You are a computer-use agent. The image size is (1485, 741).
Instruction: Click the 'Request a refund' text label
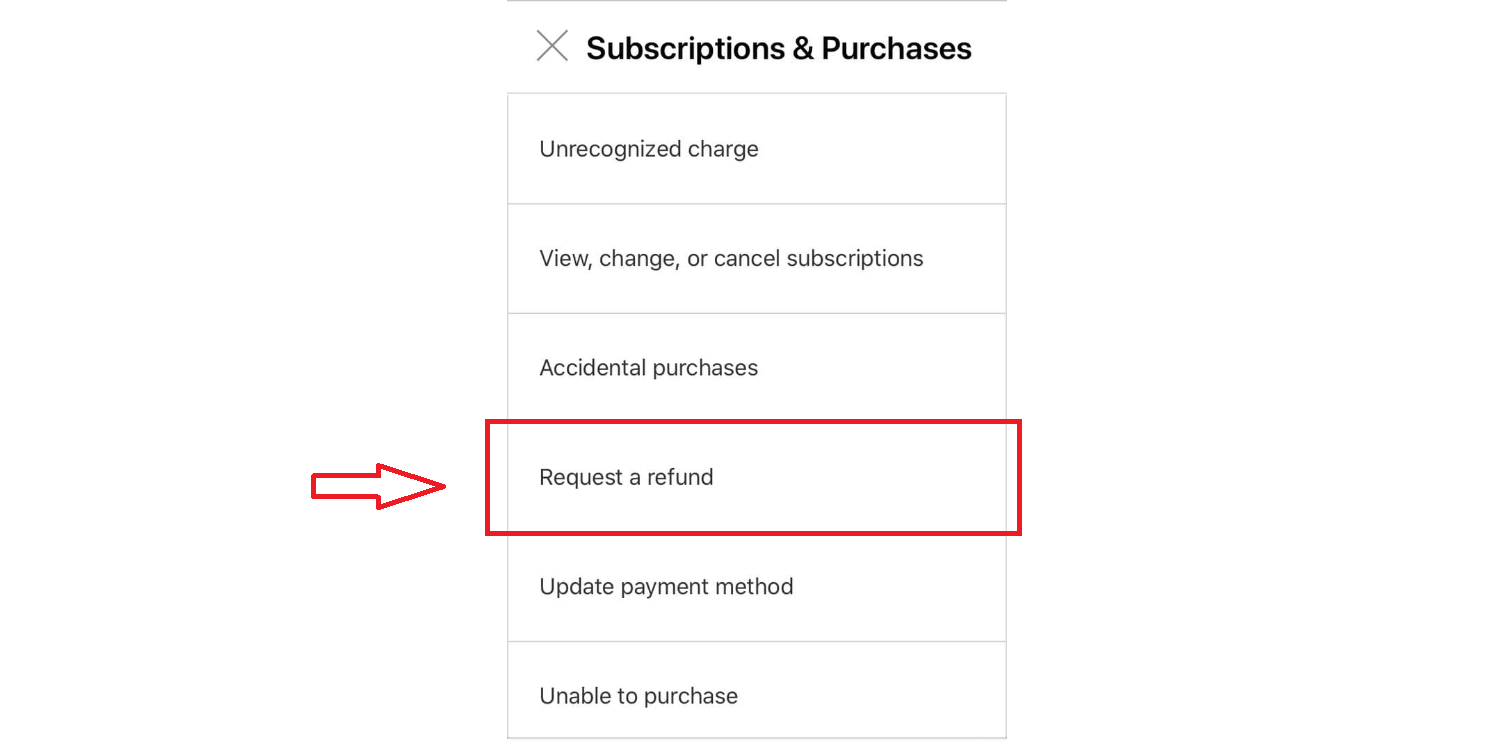(x=626, y=477)
